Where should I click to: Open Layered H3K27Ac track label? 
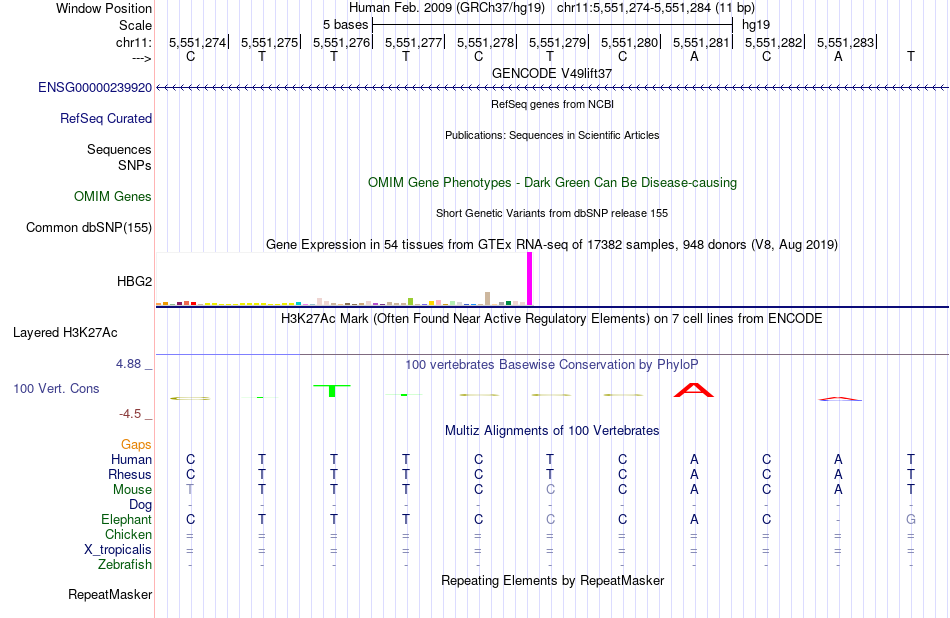click(65, 333)
